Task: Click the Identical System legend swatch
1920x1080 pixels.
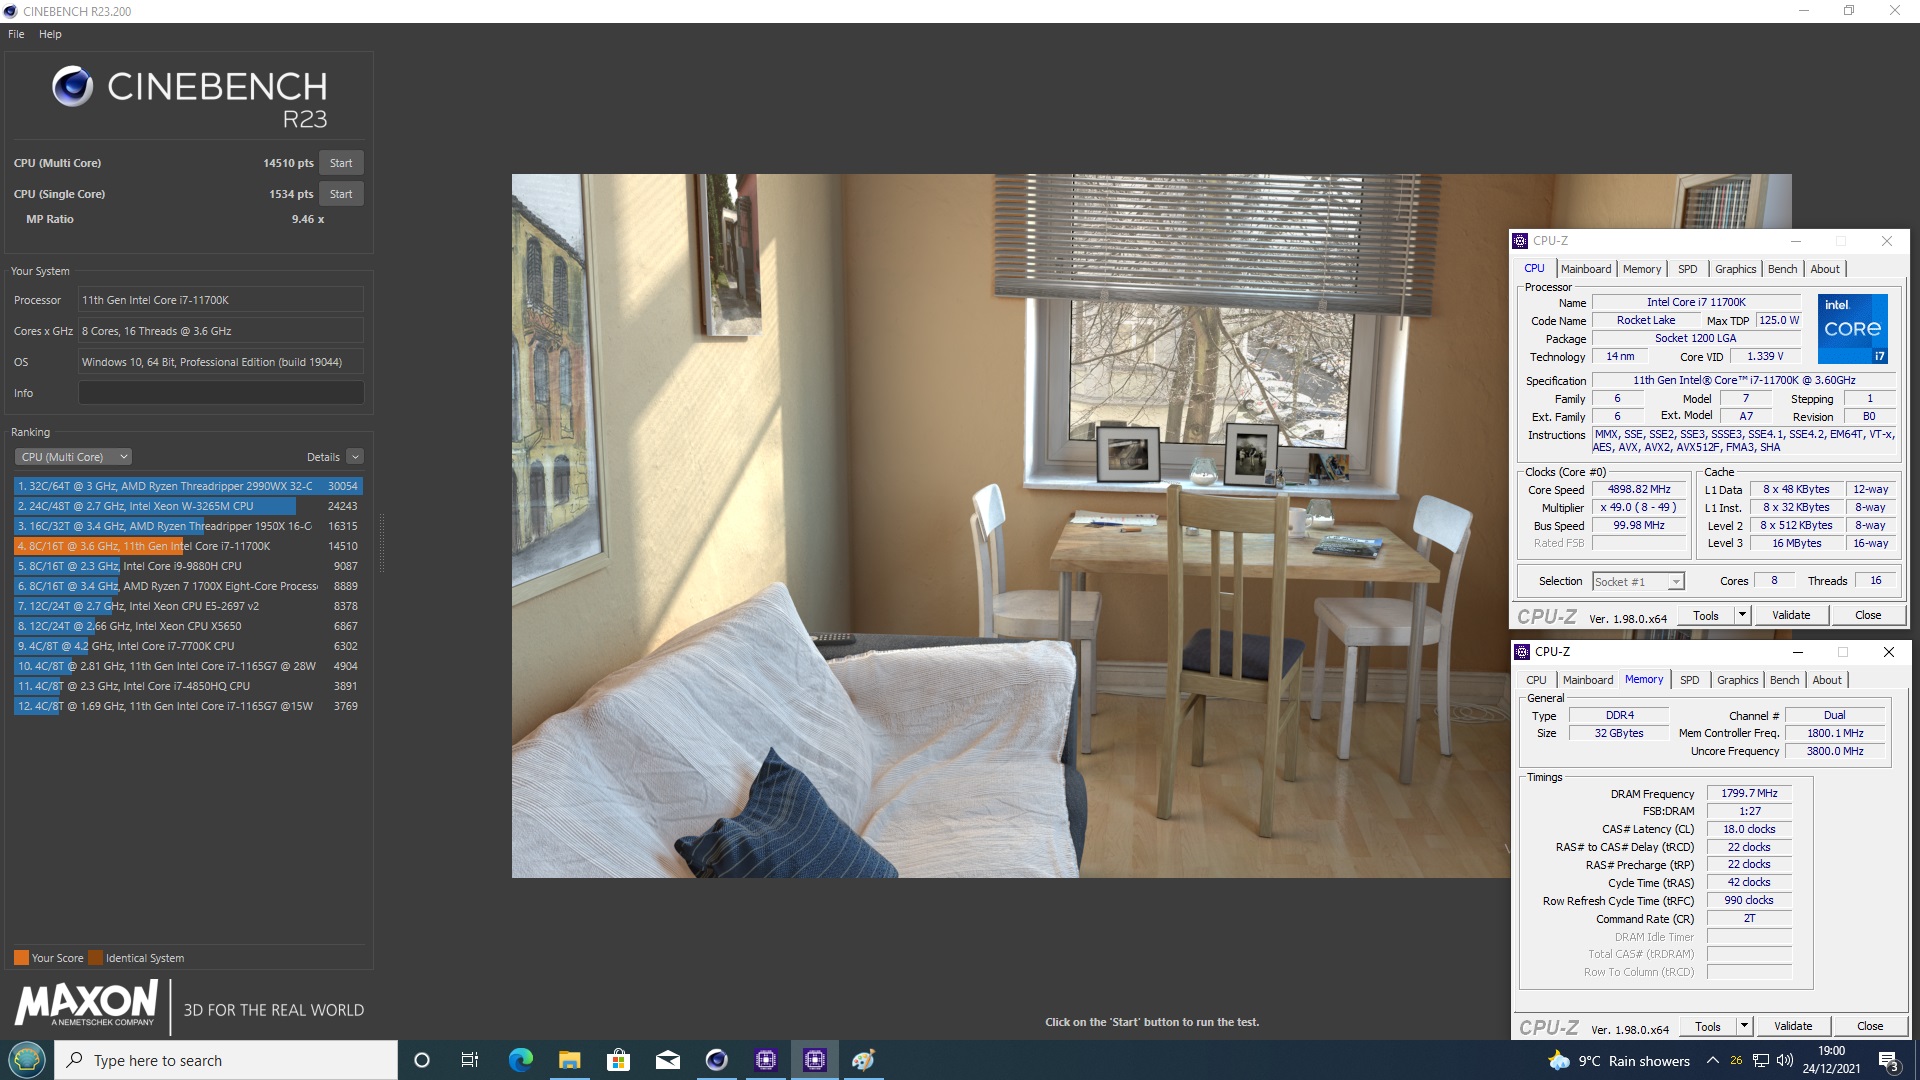Action: click(95, 957)
